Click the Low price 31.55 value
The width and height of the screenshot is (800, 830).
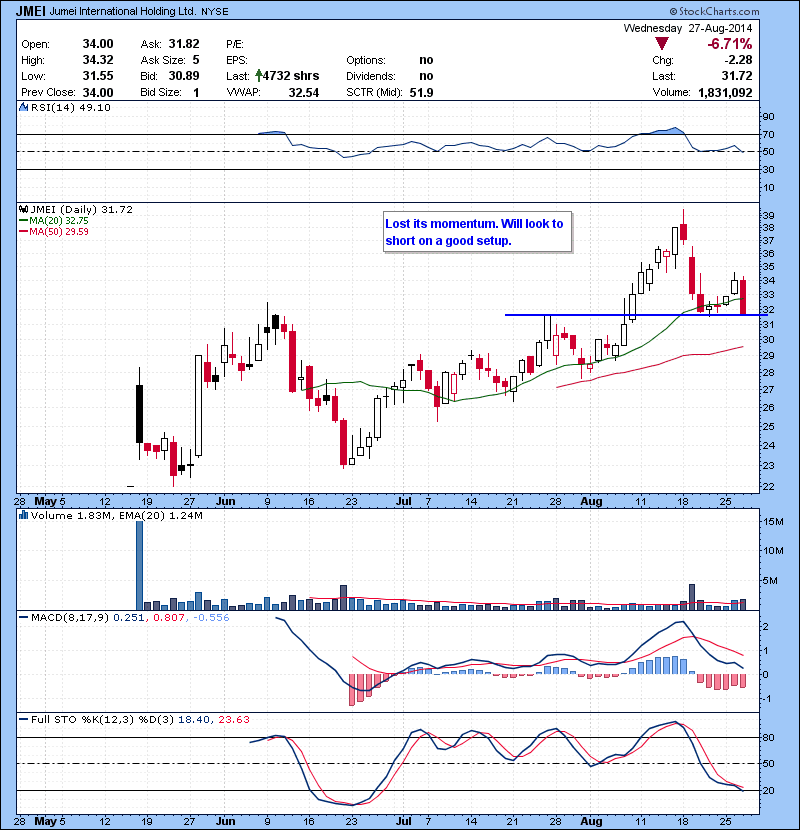tap(98, 76)
